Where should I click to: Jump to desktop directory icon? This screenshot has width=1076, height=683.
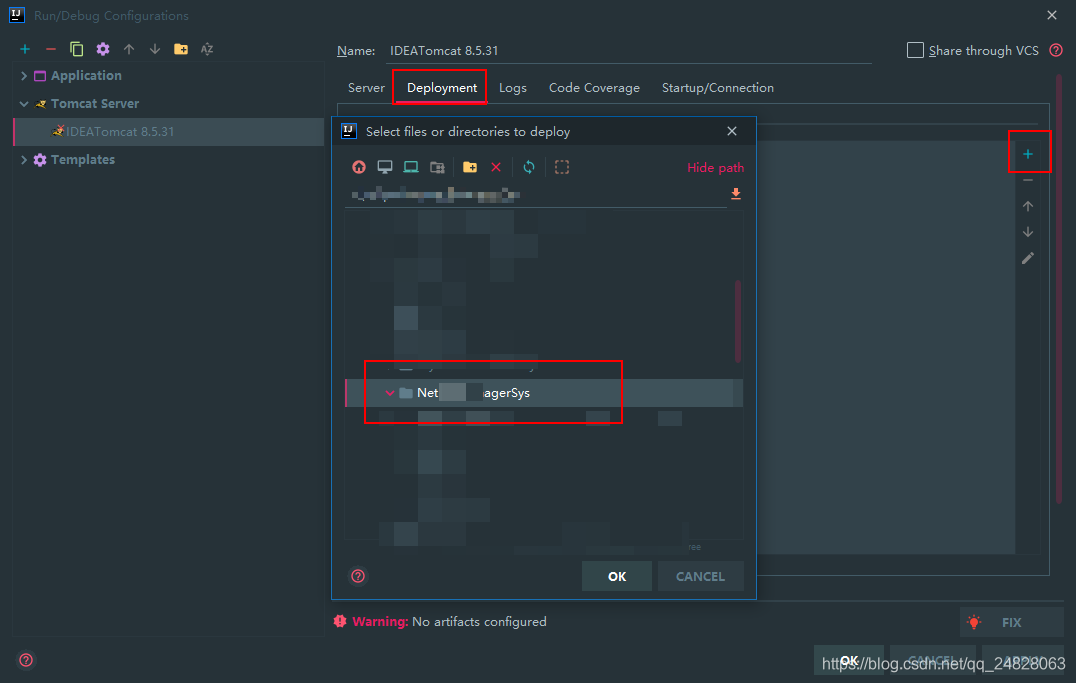click(385, 167)
